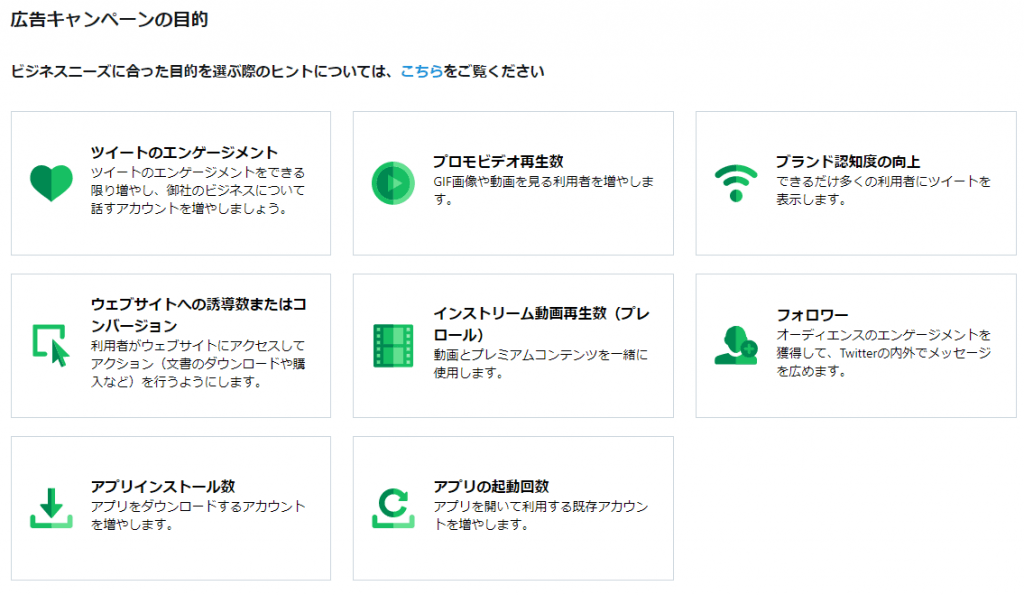Pick the ウェブサイトへの誘導数またはコンバージョン card
This screenshot has height=595, width=1024.
click(x=170, y=344)
